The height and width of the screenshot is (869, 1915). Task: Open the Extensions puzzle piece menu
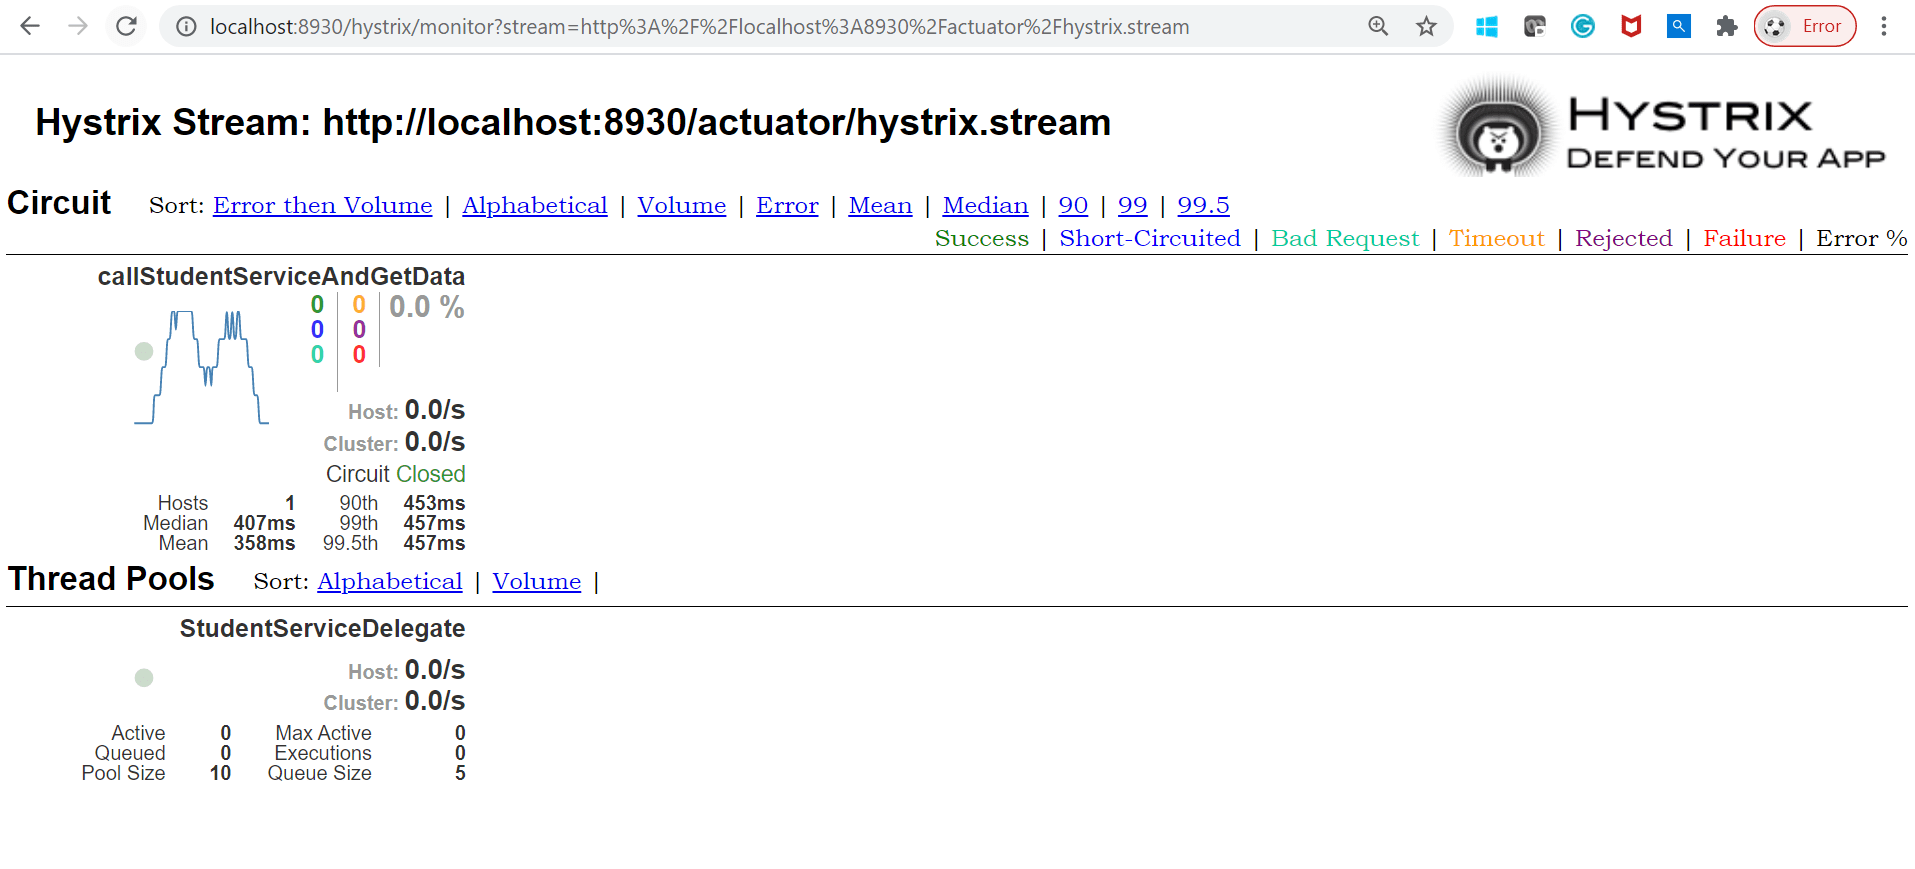point(1726,27)
